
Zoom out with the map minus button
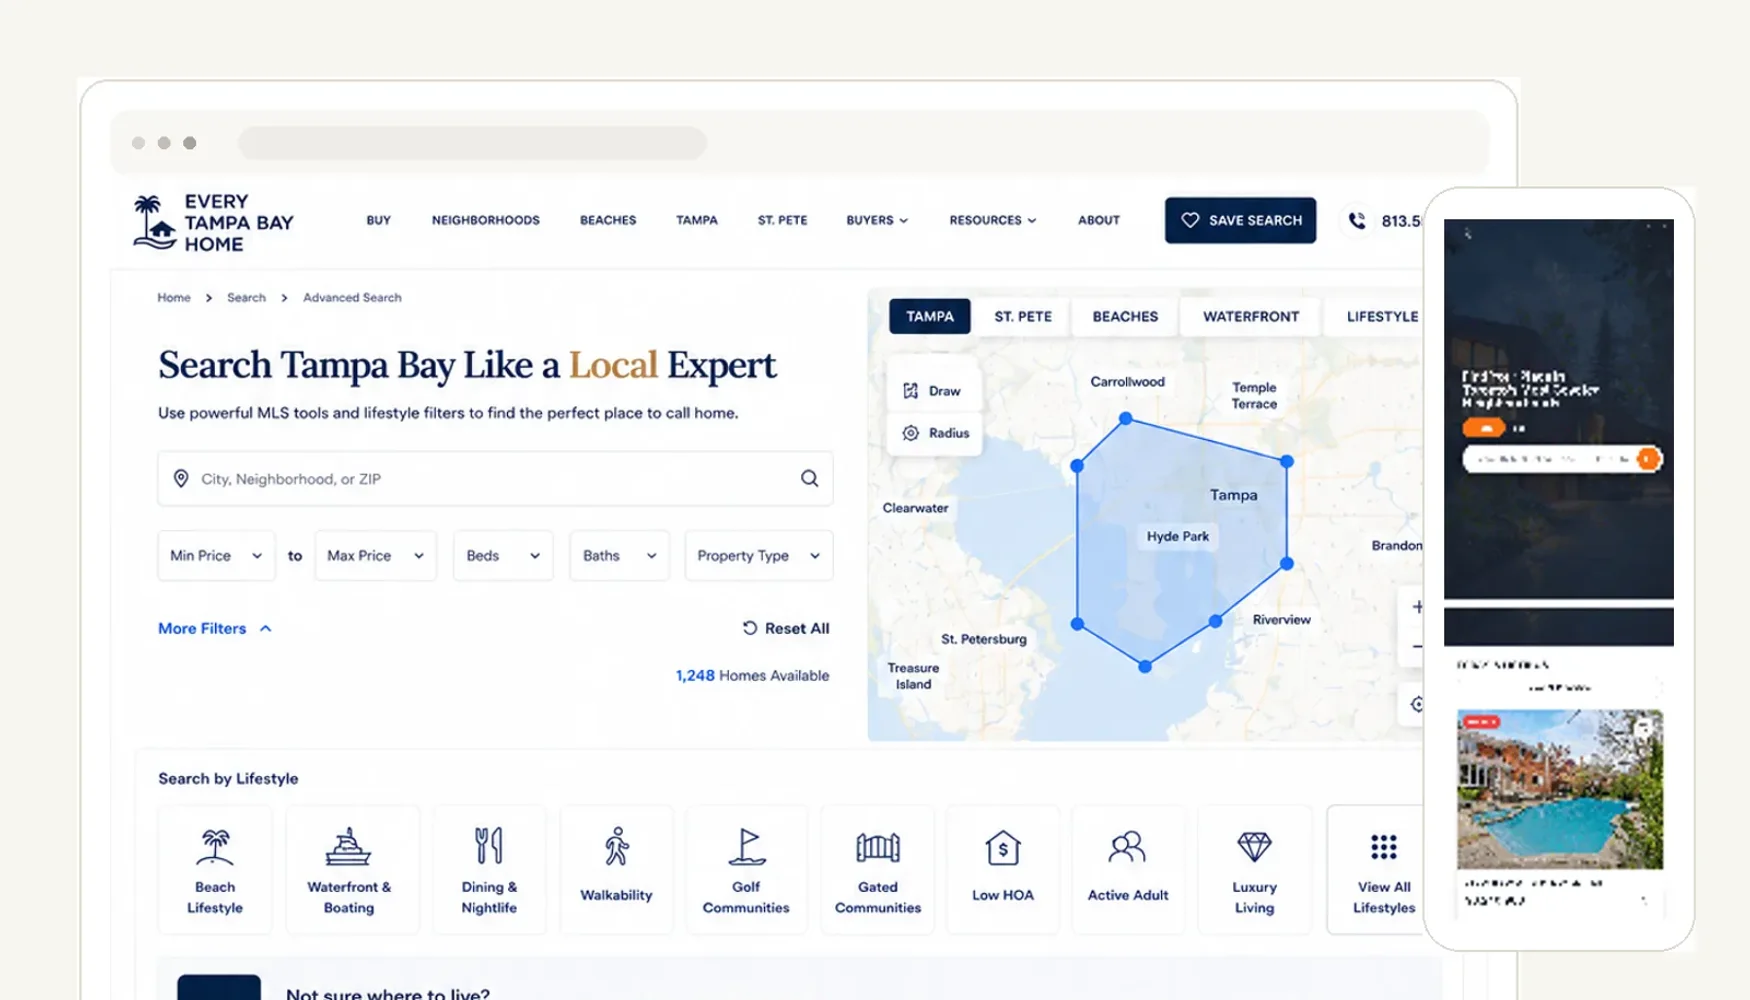(x=1417, y=647)
